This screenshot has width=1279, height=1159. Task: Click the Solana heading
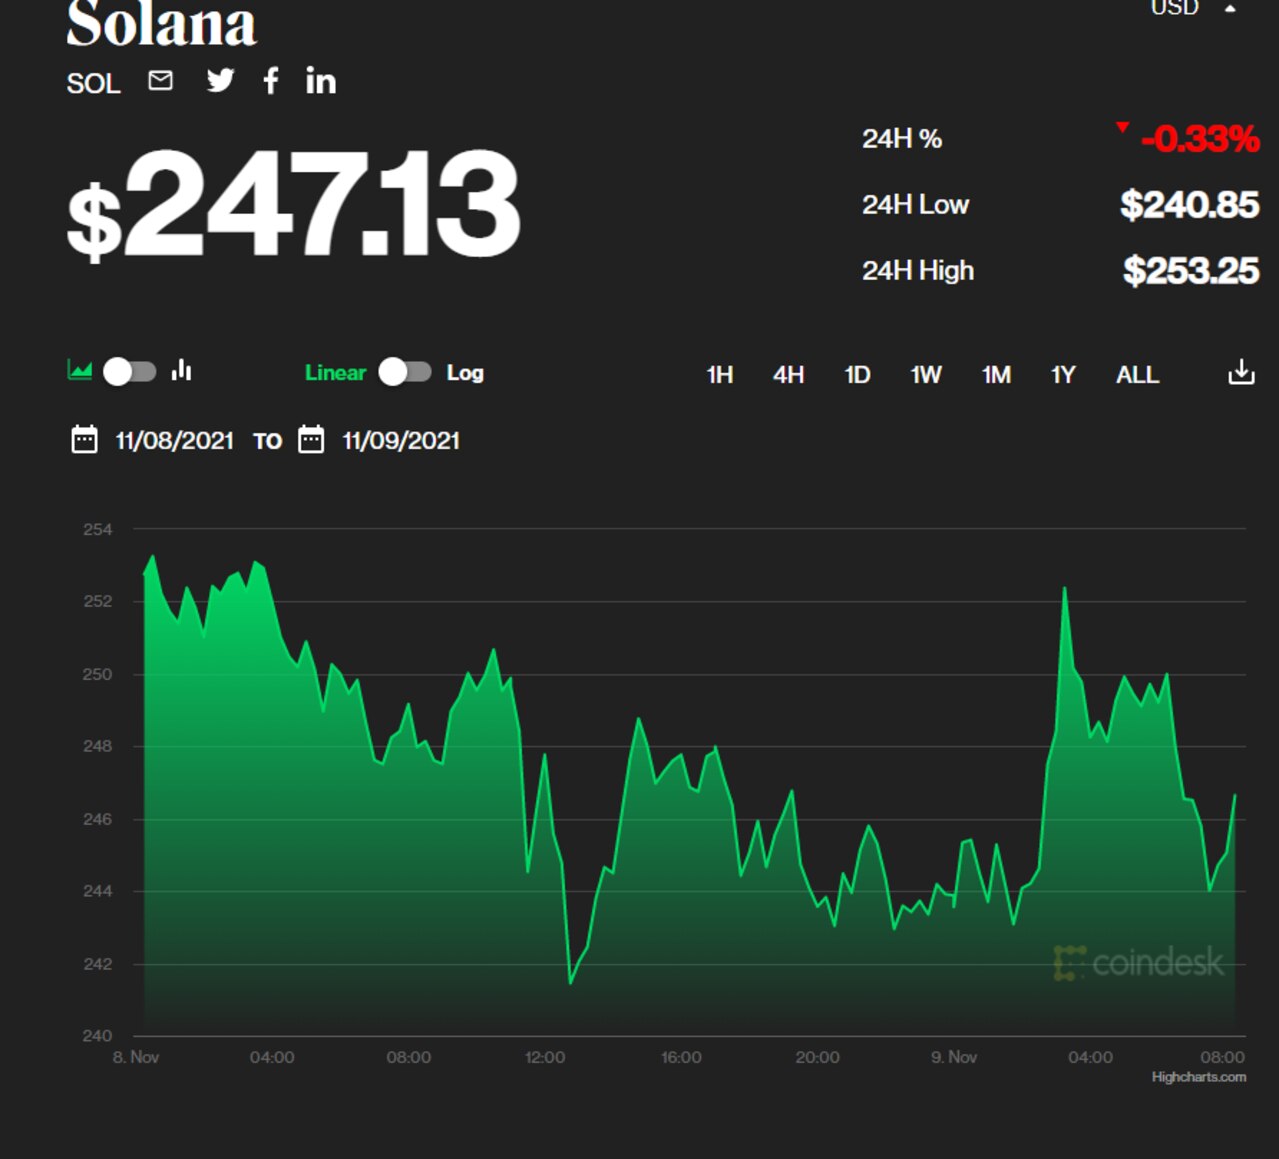pos(161,23)
